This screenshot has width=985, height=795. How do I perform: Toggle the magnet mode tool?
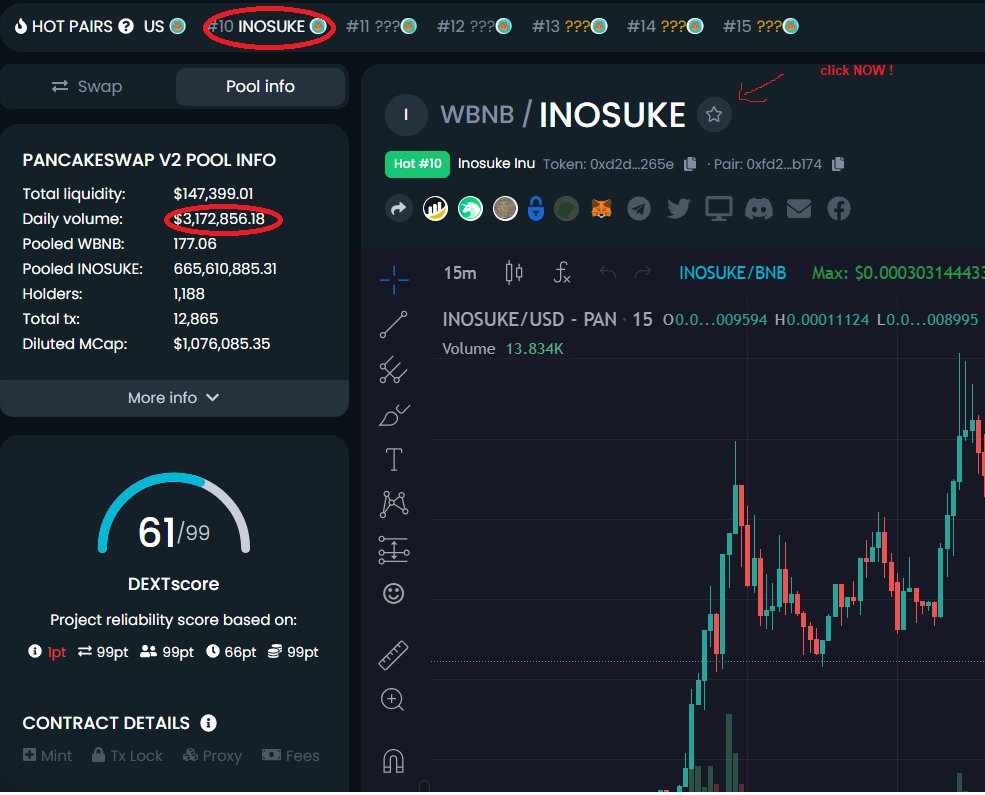tap(394, 760)
